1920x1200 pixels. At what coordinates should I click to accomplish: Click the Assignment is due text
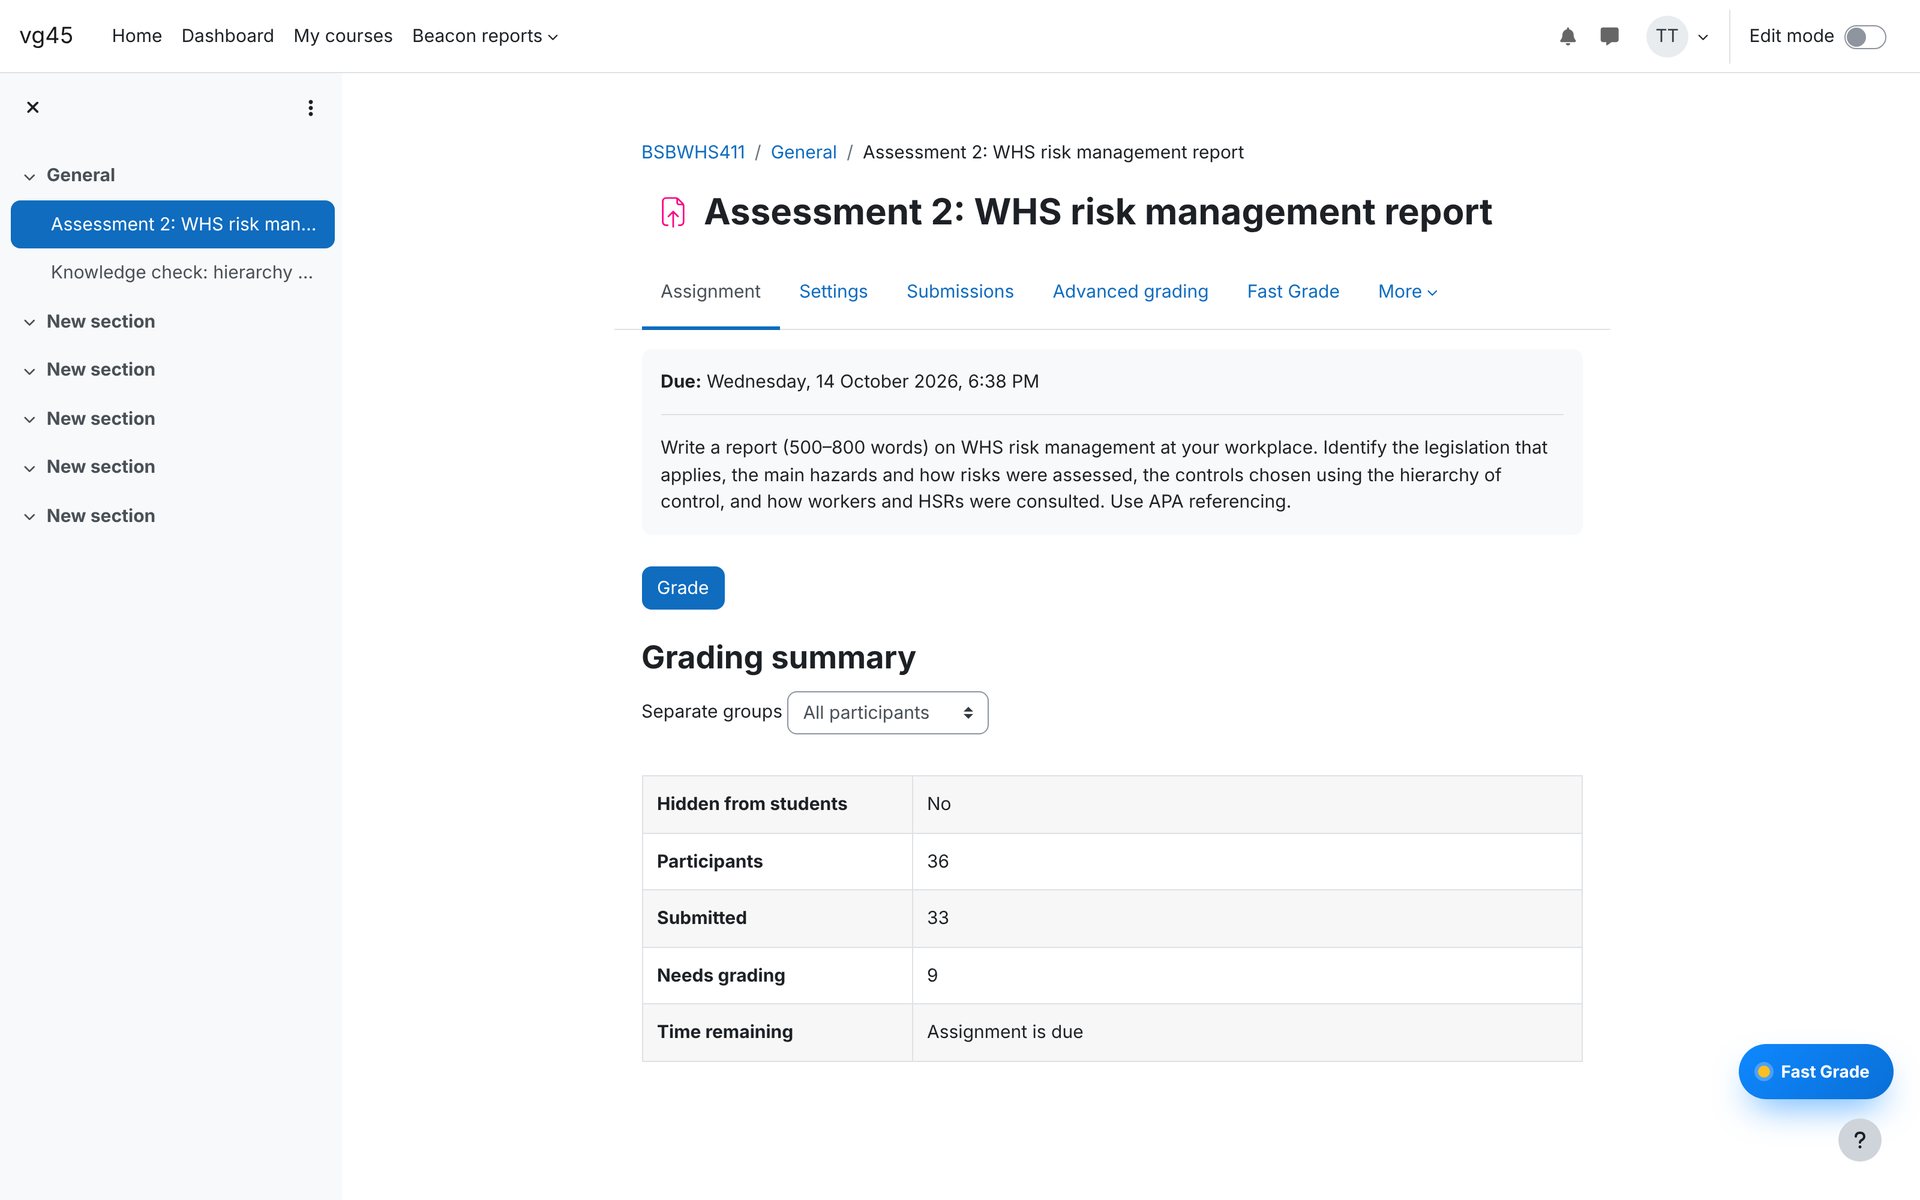coord(1004,1032)
